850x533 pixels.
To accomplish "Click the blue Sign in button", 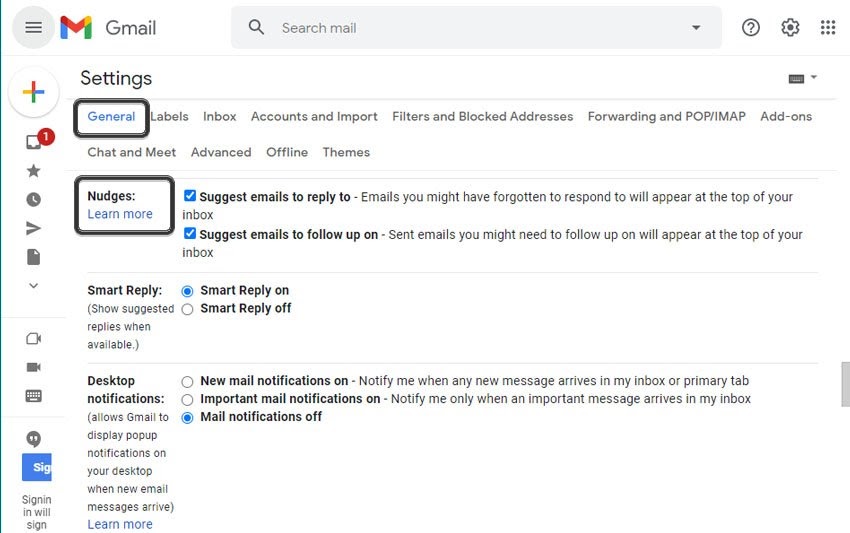I will tap(37, 467).
